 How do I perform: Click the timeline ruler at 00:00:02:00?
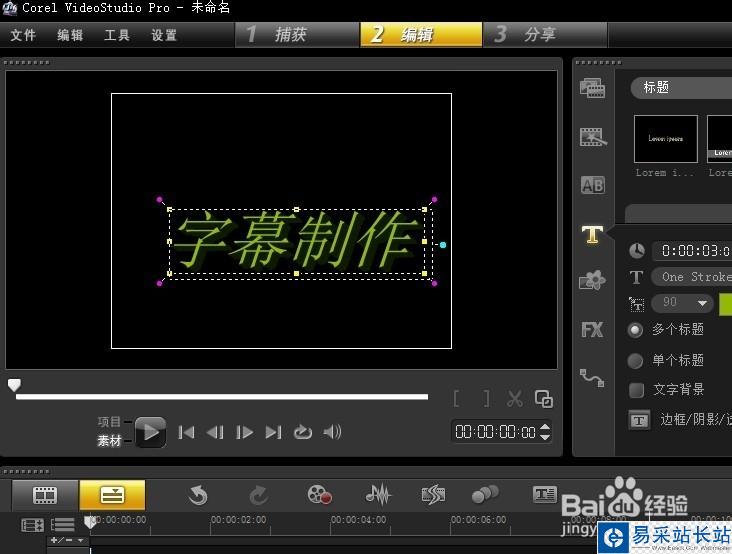coord(239,520)
